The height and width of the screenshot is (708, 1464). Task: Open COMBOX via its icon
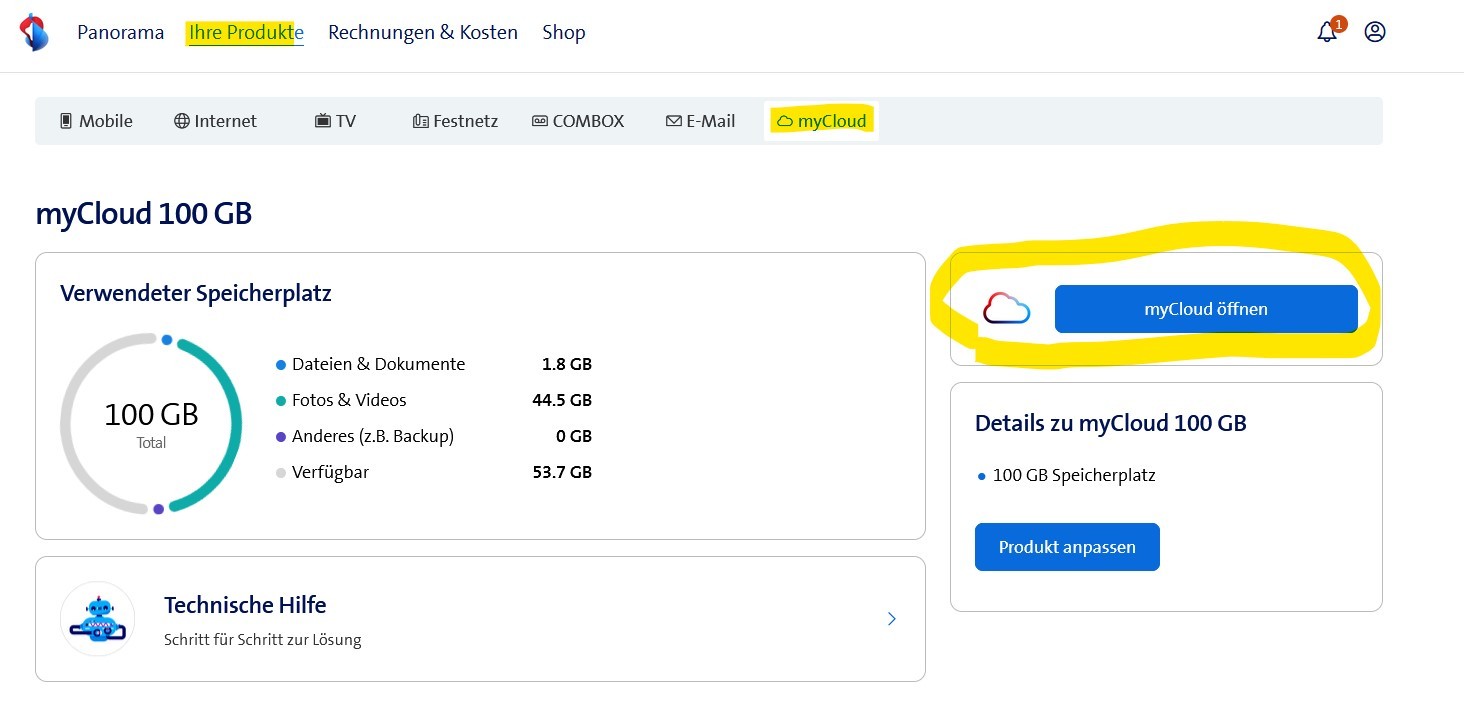pyautogui.click(x=538, y=120)
